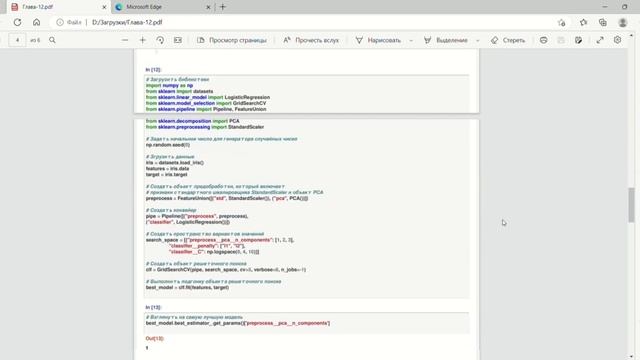
Task: Add this page to favorites
Action: coord(562,22)
